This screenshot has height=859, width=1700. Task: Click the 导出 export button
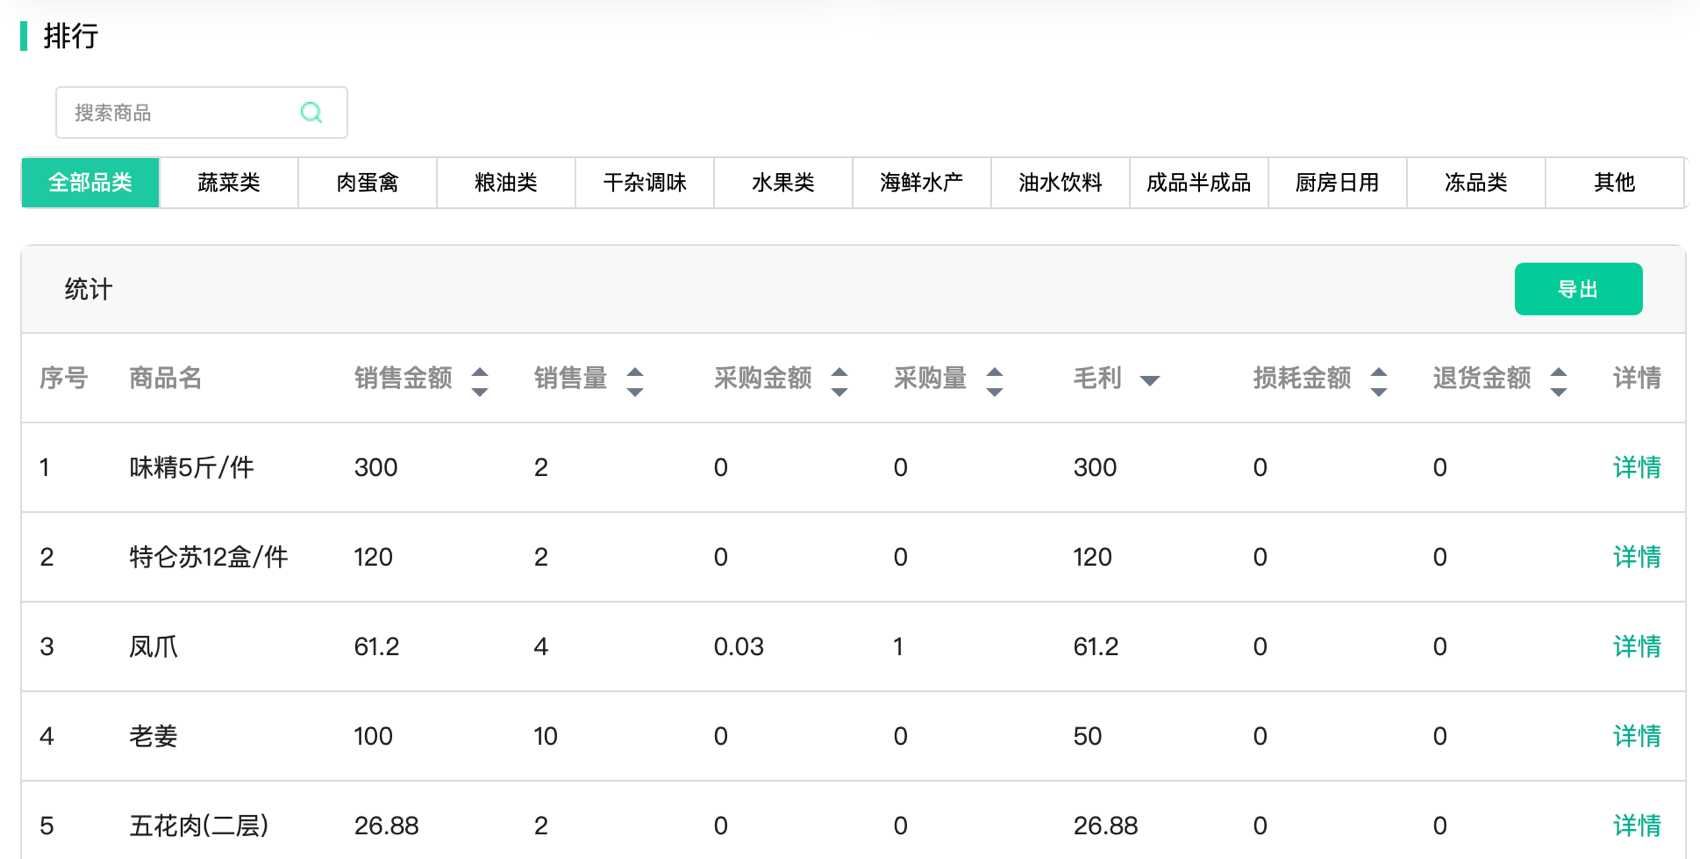[x=1578, y=289]
